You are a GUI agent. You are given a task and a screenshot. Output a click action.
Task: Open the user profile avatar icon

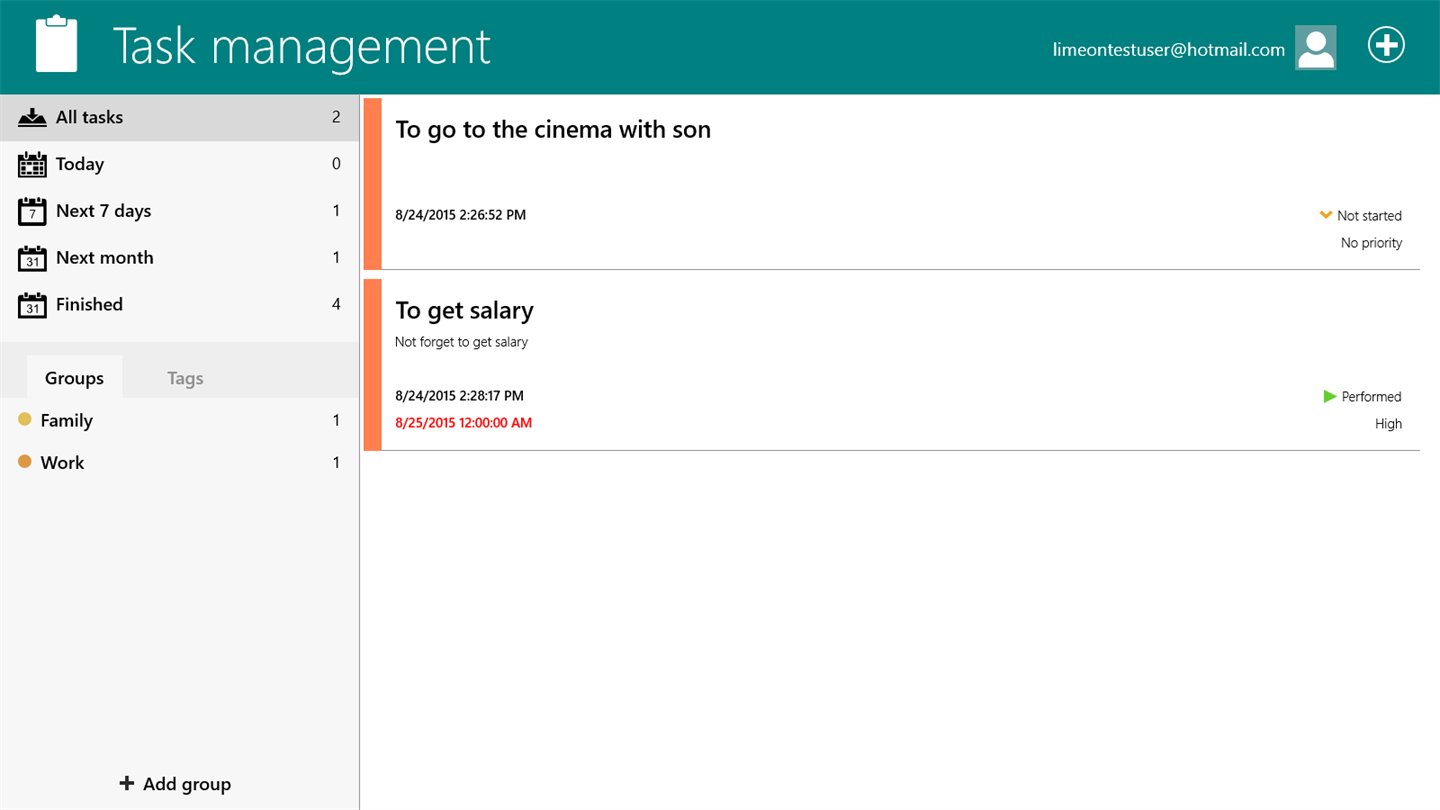pyautogui.click(x=1315, y=48)
